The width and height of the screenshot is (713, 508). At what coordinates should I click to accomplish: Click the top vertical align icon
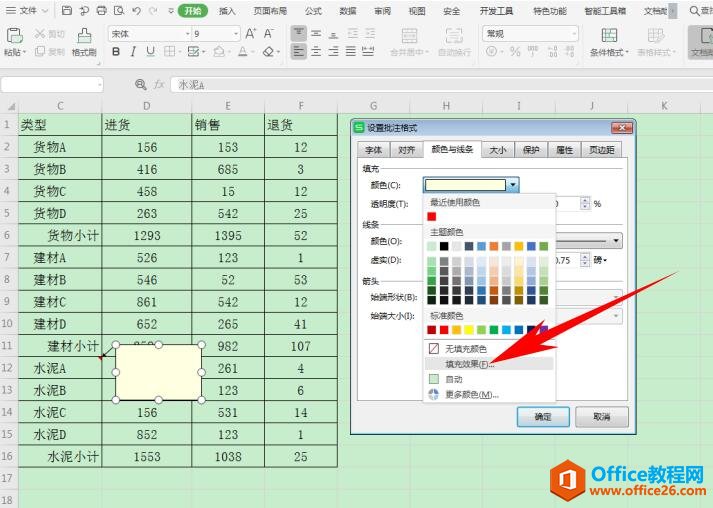298,34
